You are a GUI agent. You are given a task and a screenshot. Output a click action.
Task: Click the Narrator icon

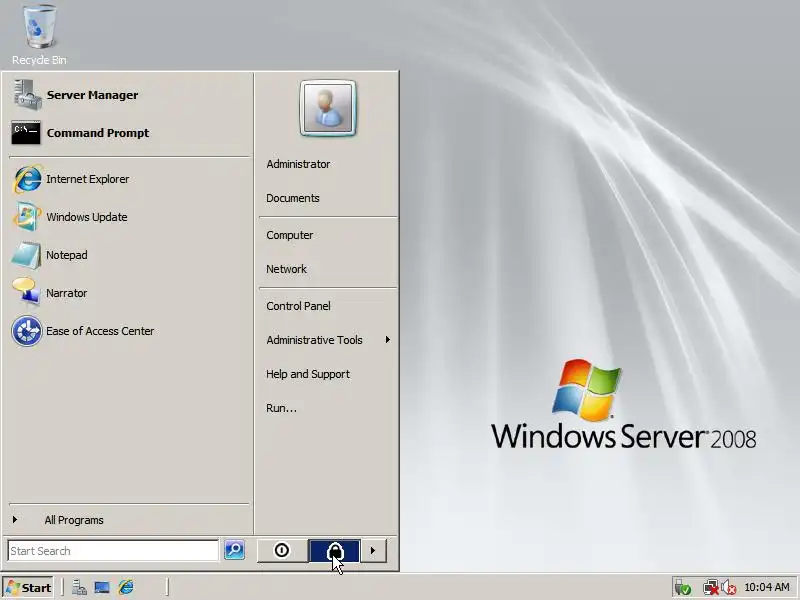coord(27,293)
